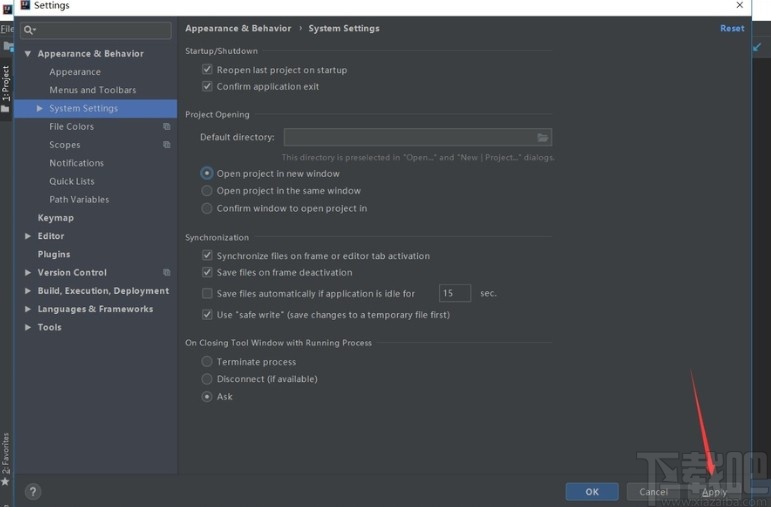
Task: Select Open project in the same window
Action: (x=207, y=191)
